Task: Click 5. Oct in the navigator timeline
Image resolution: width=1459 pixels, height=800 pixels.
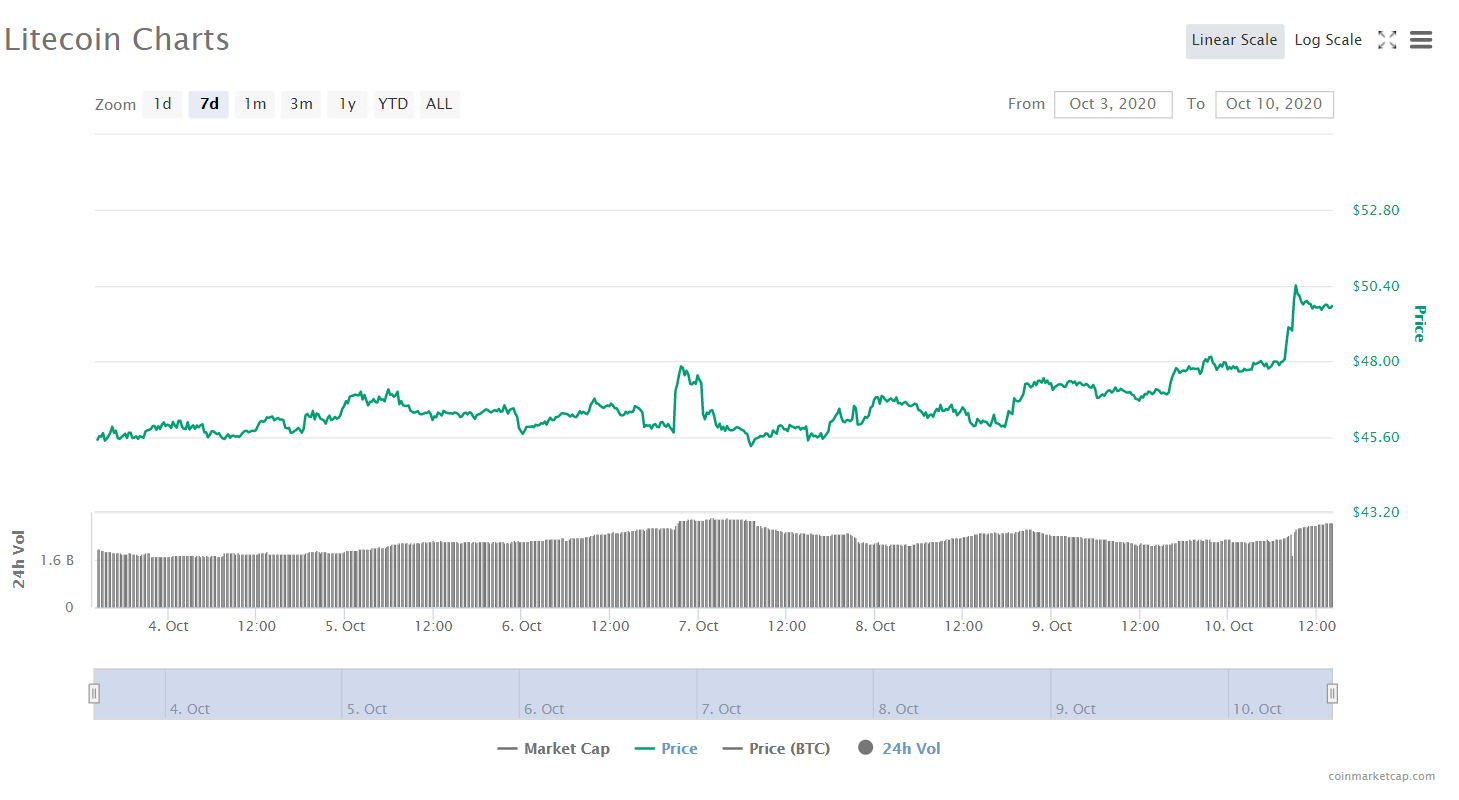Action: tap(367, 709)
